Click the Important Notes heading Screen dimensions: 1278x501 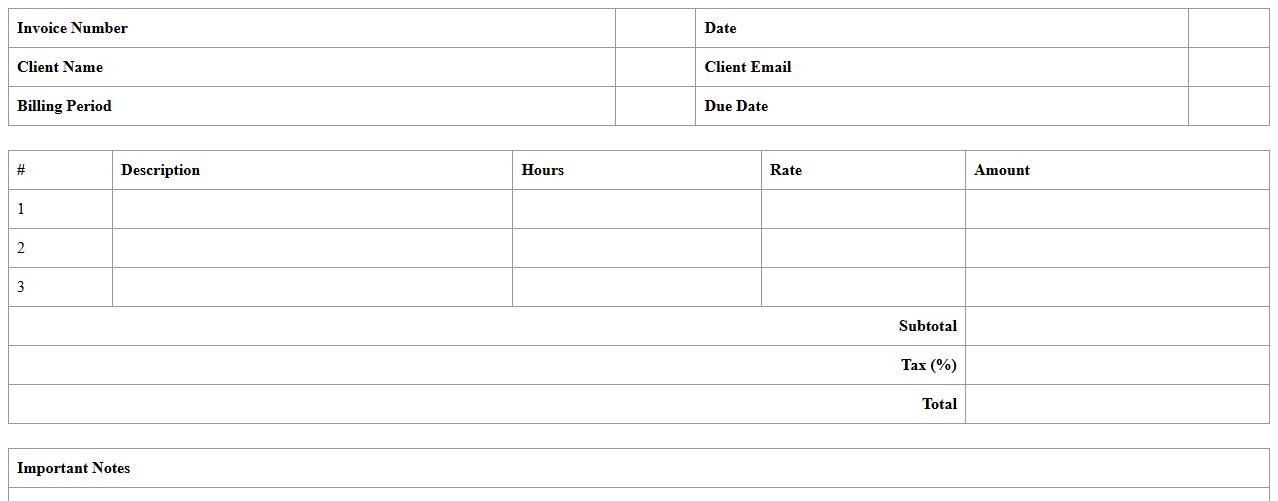point(74,468)
